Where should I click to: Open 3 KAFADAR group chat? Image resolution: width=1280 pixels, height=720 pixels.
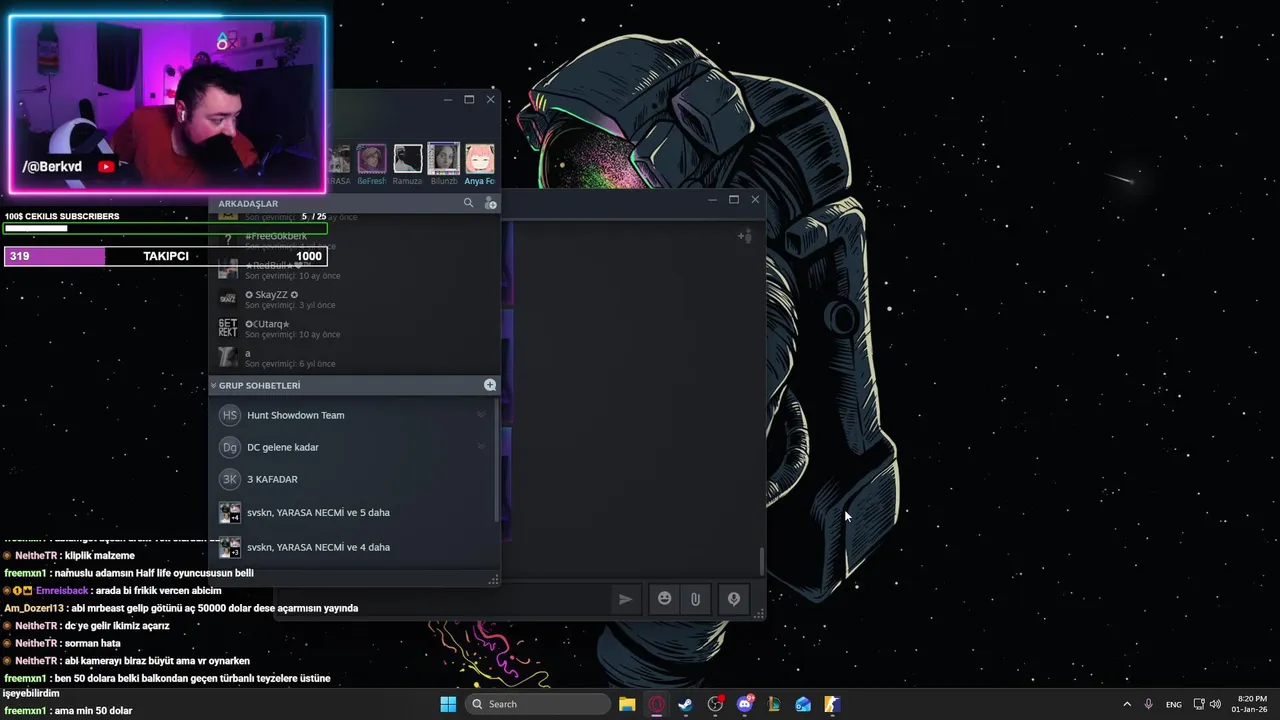click(x=352, y=479)
